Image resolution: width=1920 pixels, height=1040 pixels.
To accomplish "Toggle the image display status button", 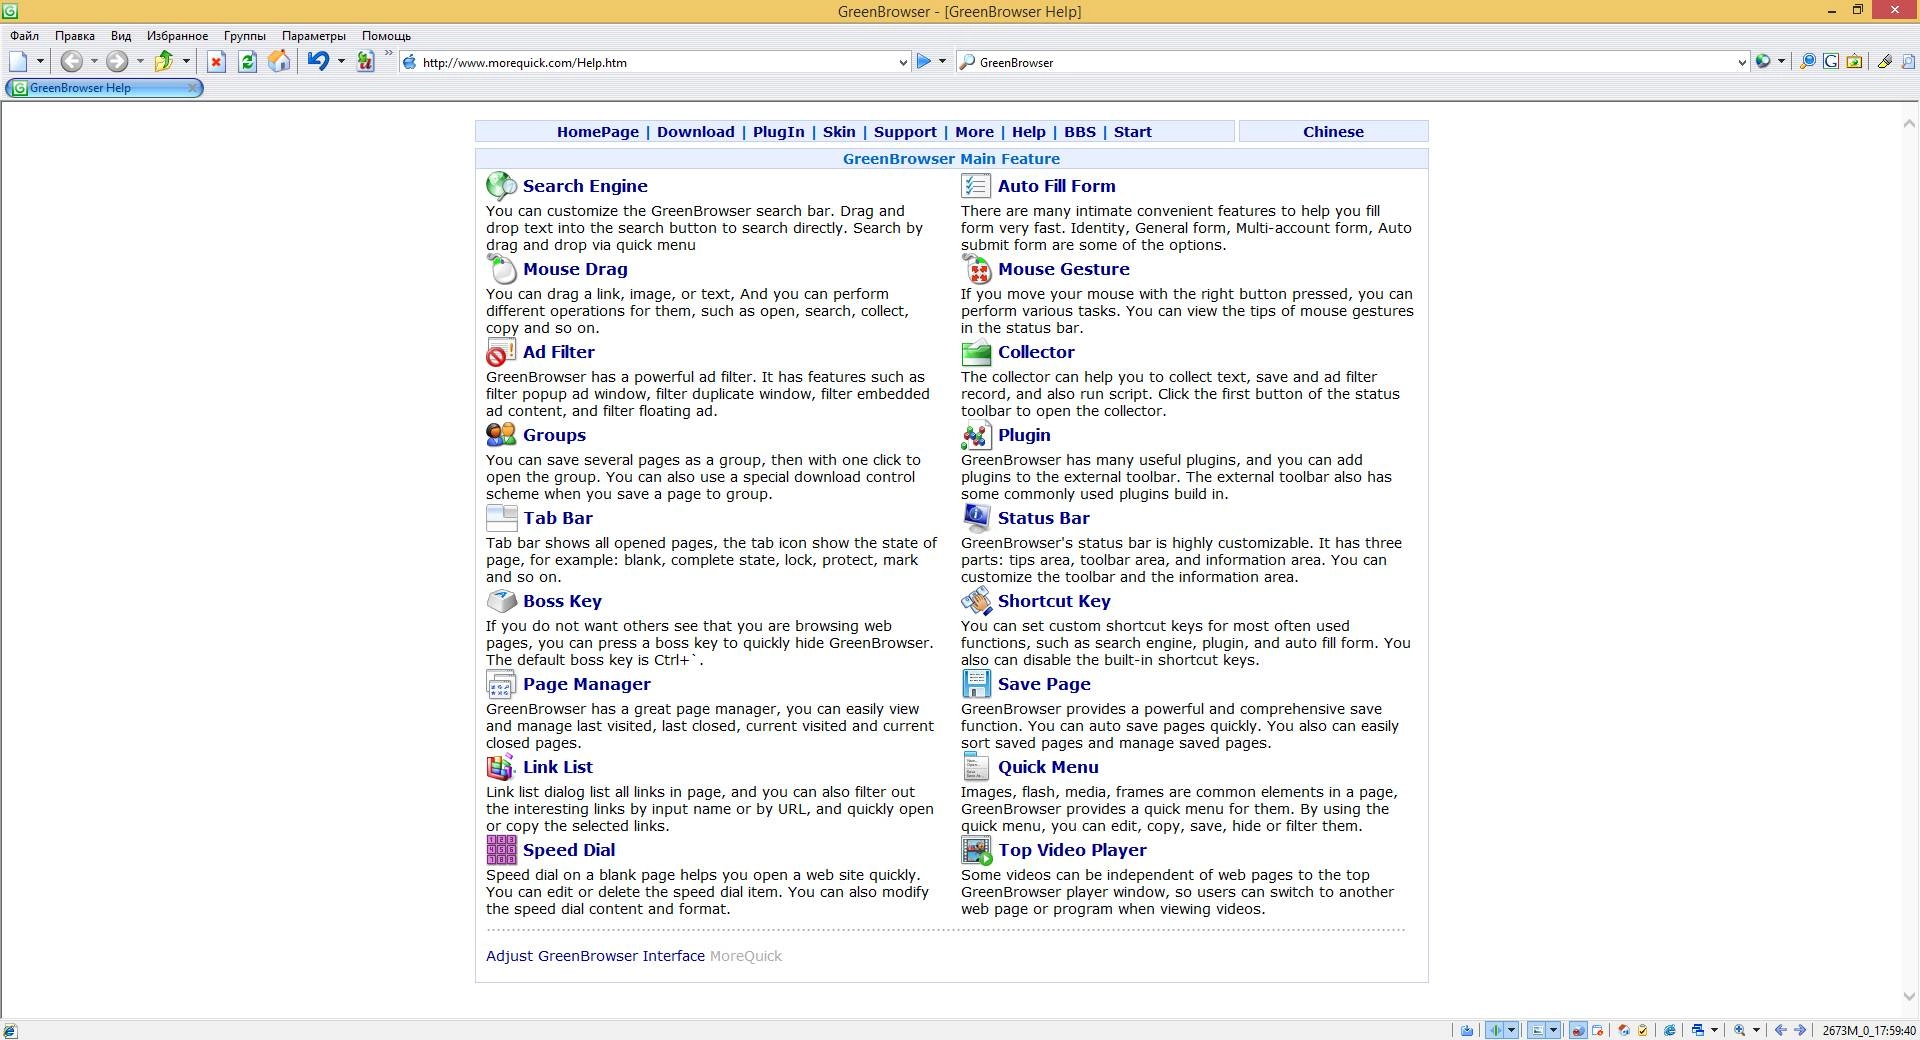I will [1537, 1030].
